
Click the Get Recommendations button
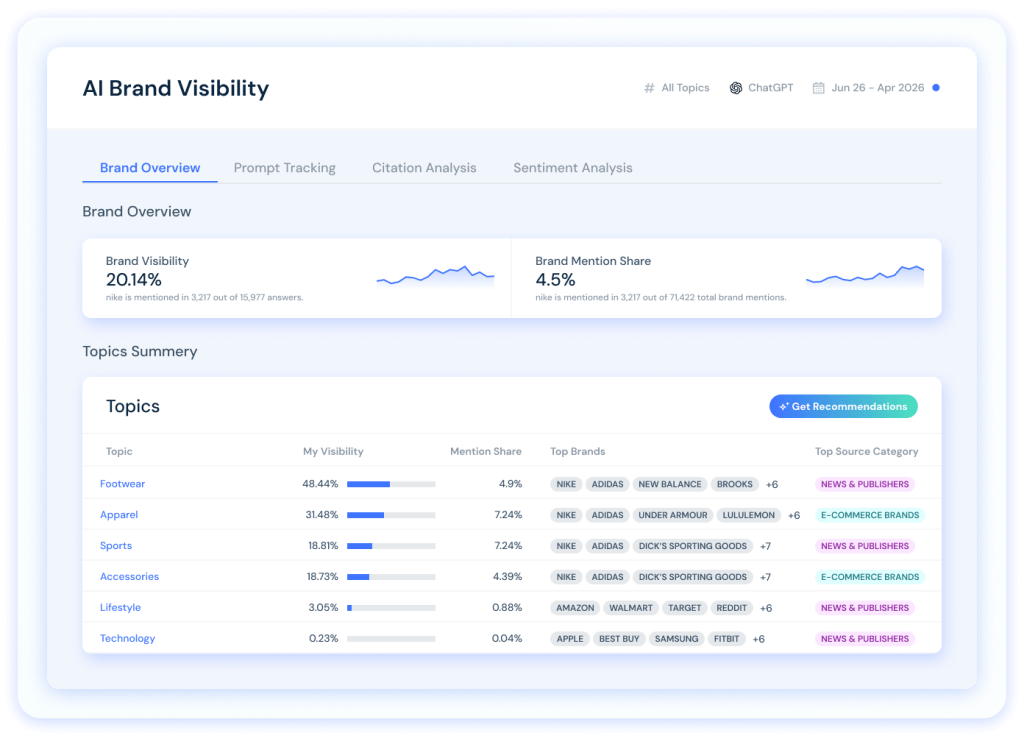(x=843, y=406)
